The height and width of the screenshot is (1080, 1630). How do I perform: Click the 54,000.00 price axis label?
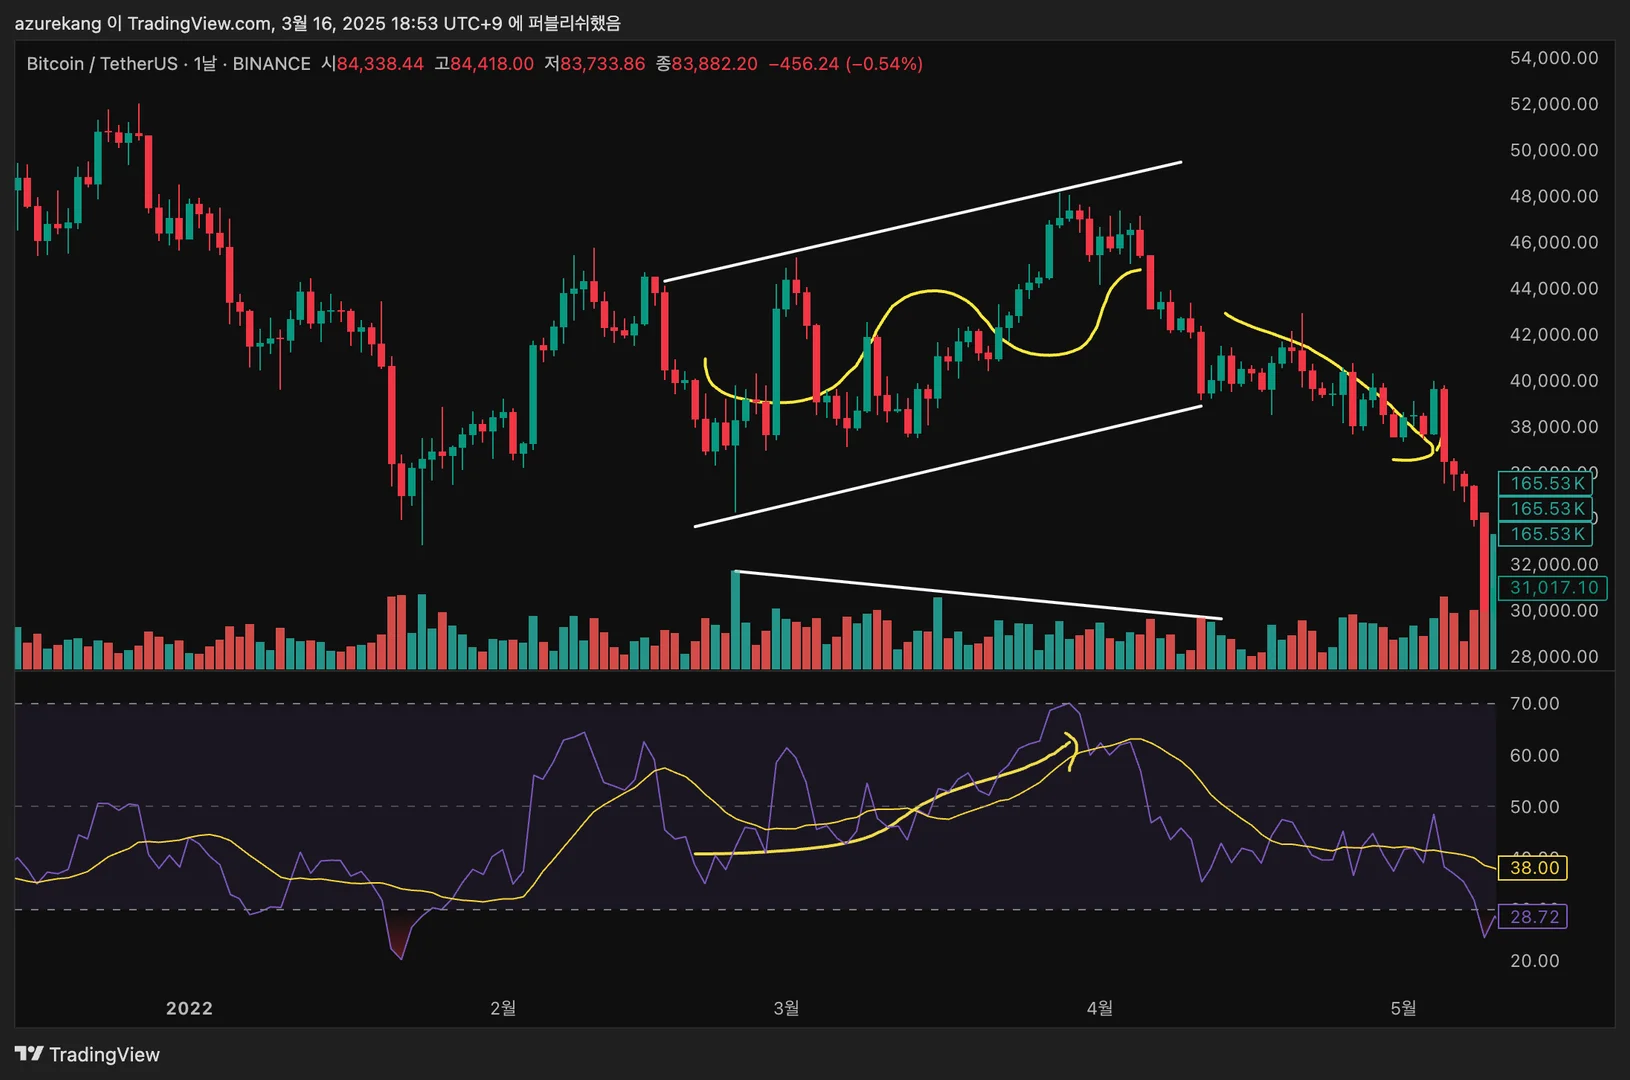(1554, 58)
